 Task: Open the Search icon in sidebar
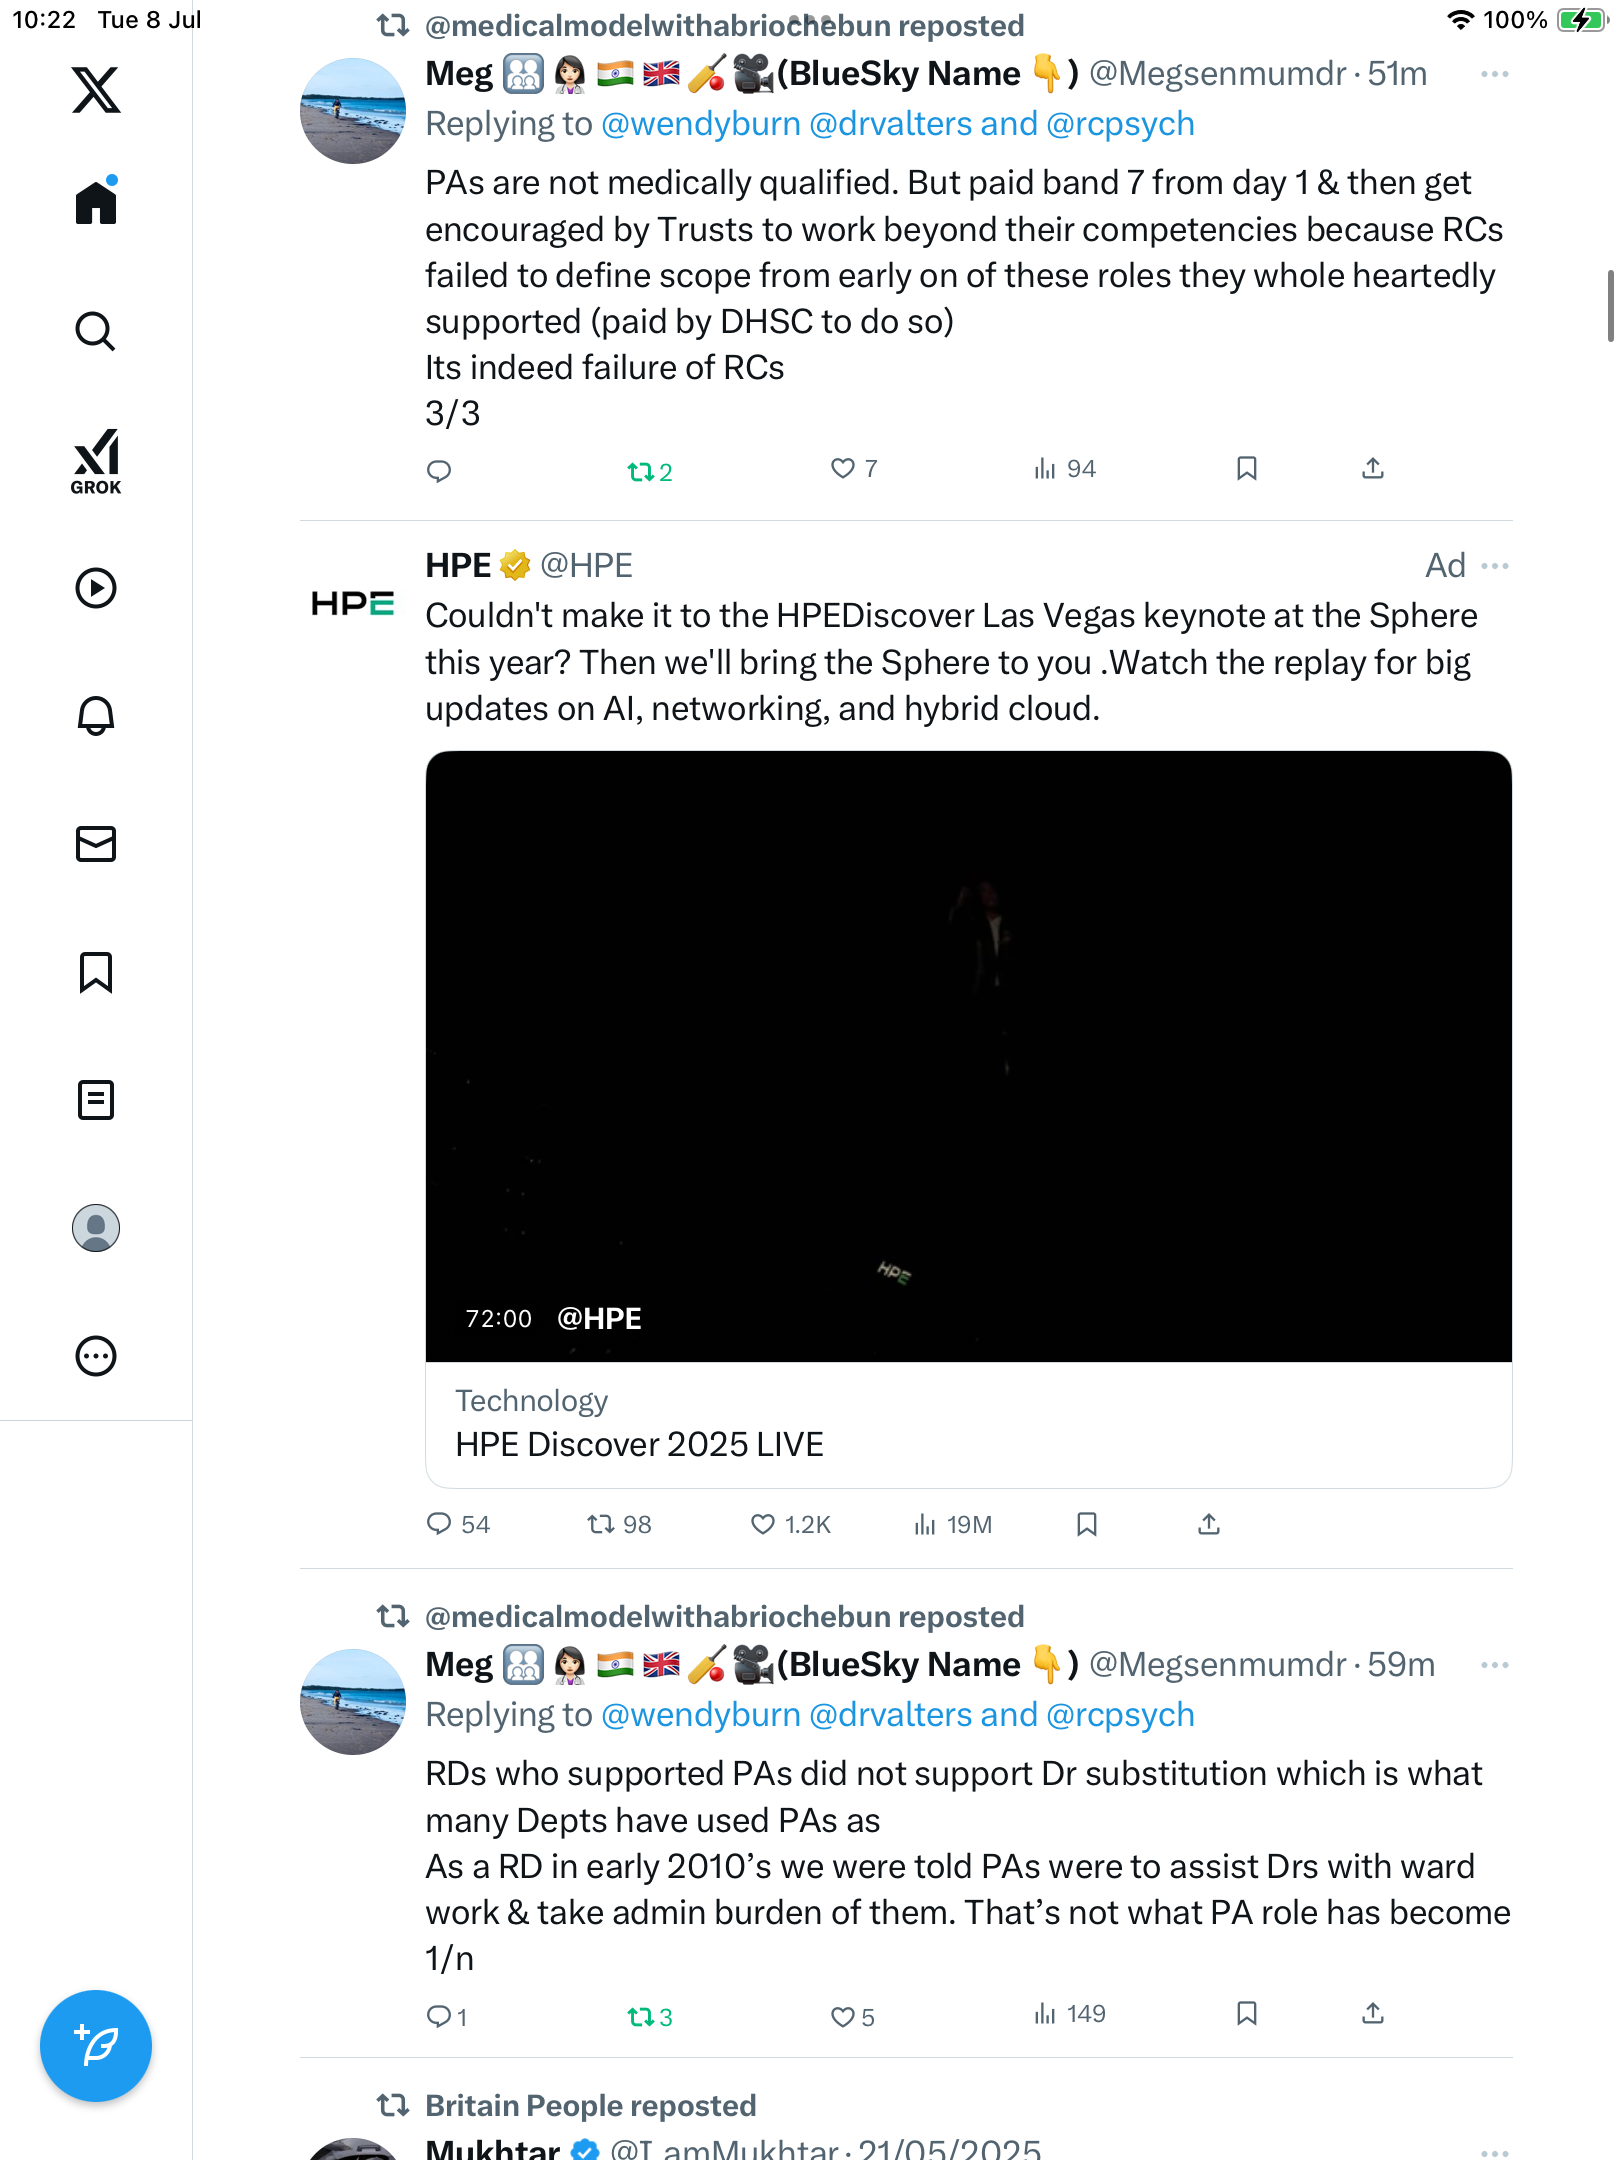click(96, 331)
